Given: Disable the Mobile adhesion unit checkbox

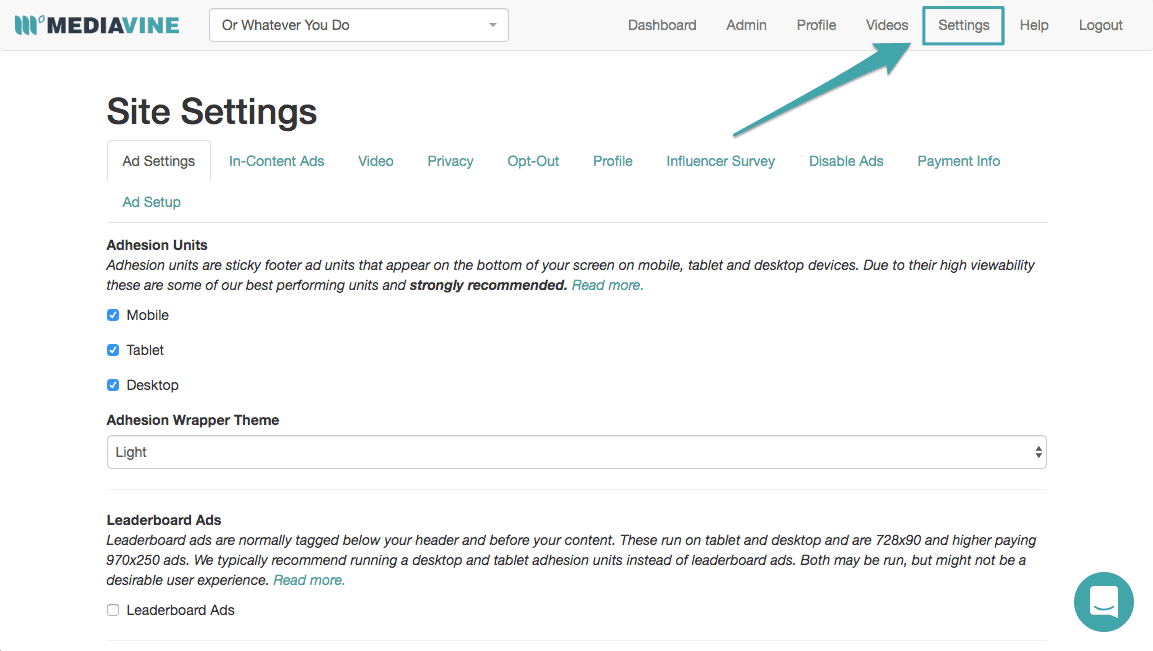Looking at the screenshot, I should point(112,314).
